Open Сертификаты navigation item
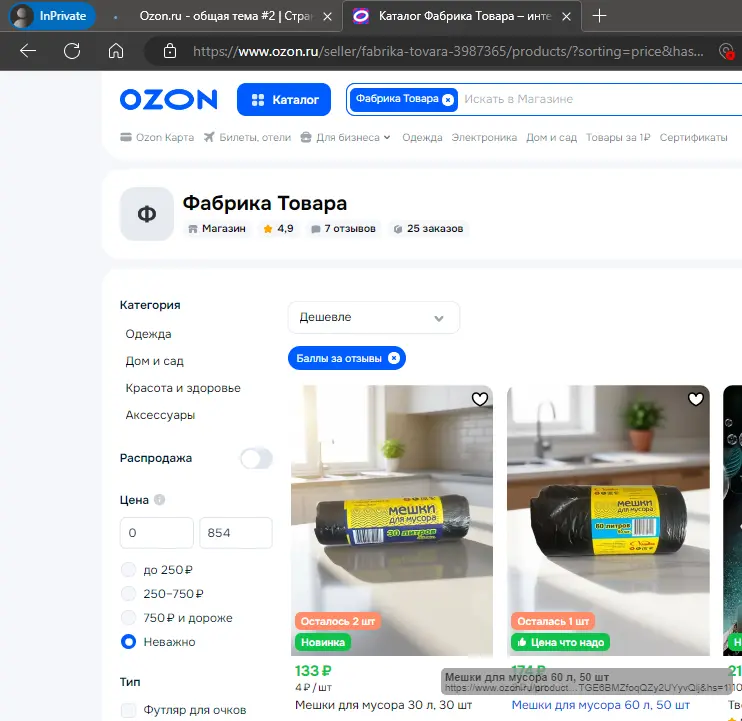742x721 pixels. 693,137
